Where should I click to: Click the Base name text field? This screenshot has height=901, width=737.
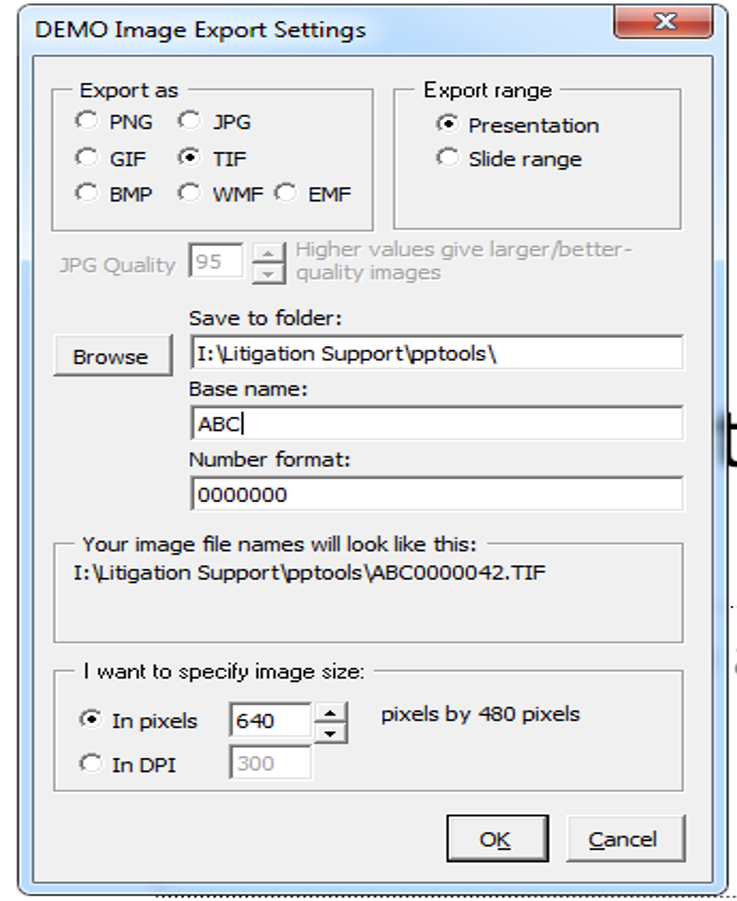point(437,423)
